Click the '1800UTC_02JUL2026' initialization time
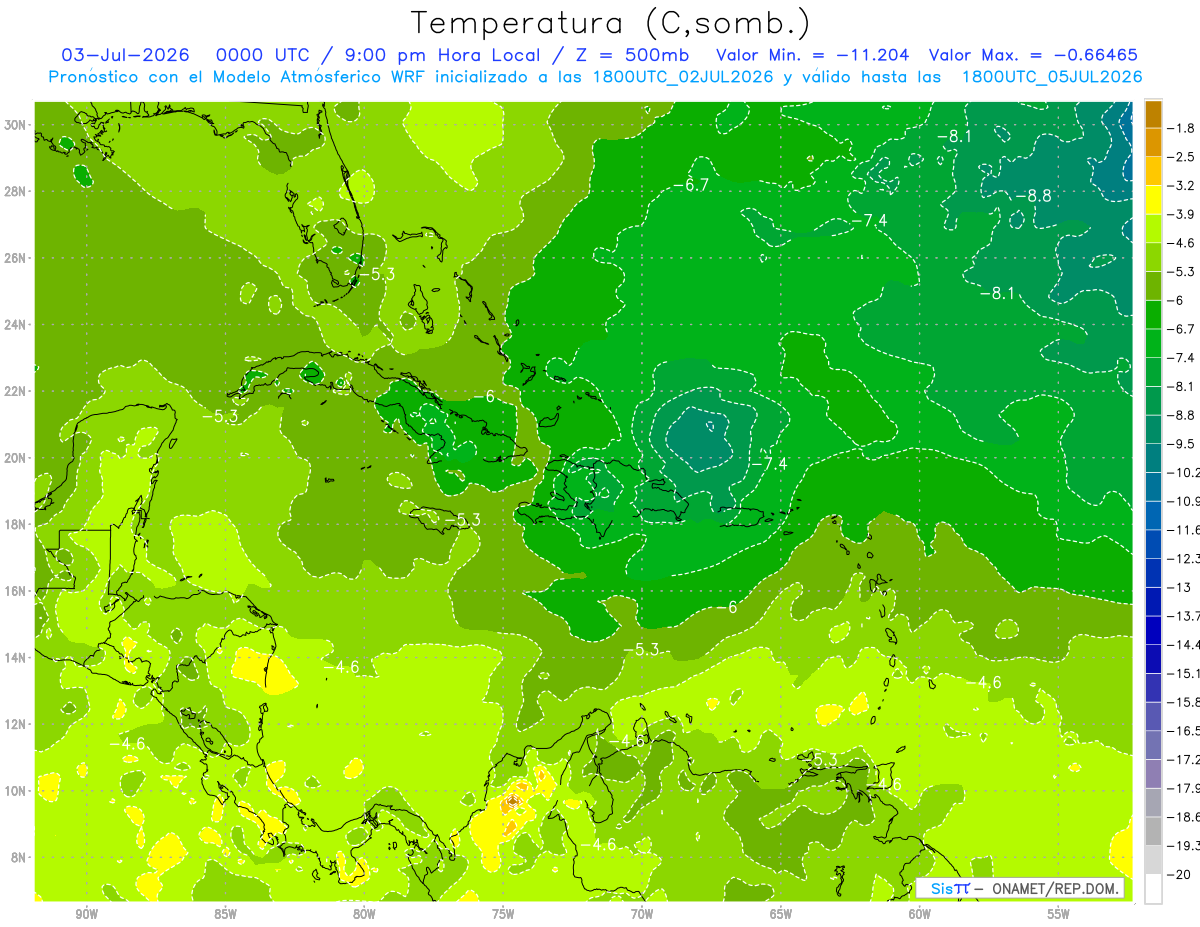Screen dimensions: 1200x927 (681, 77)
